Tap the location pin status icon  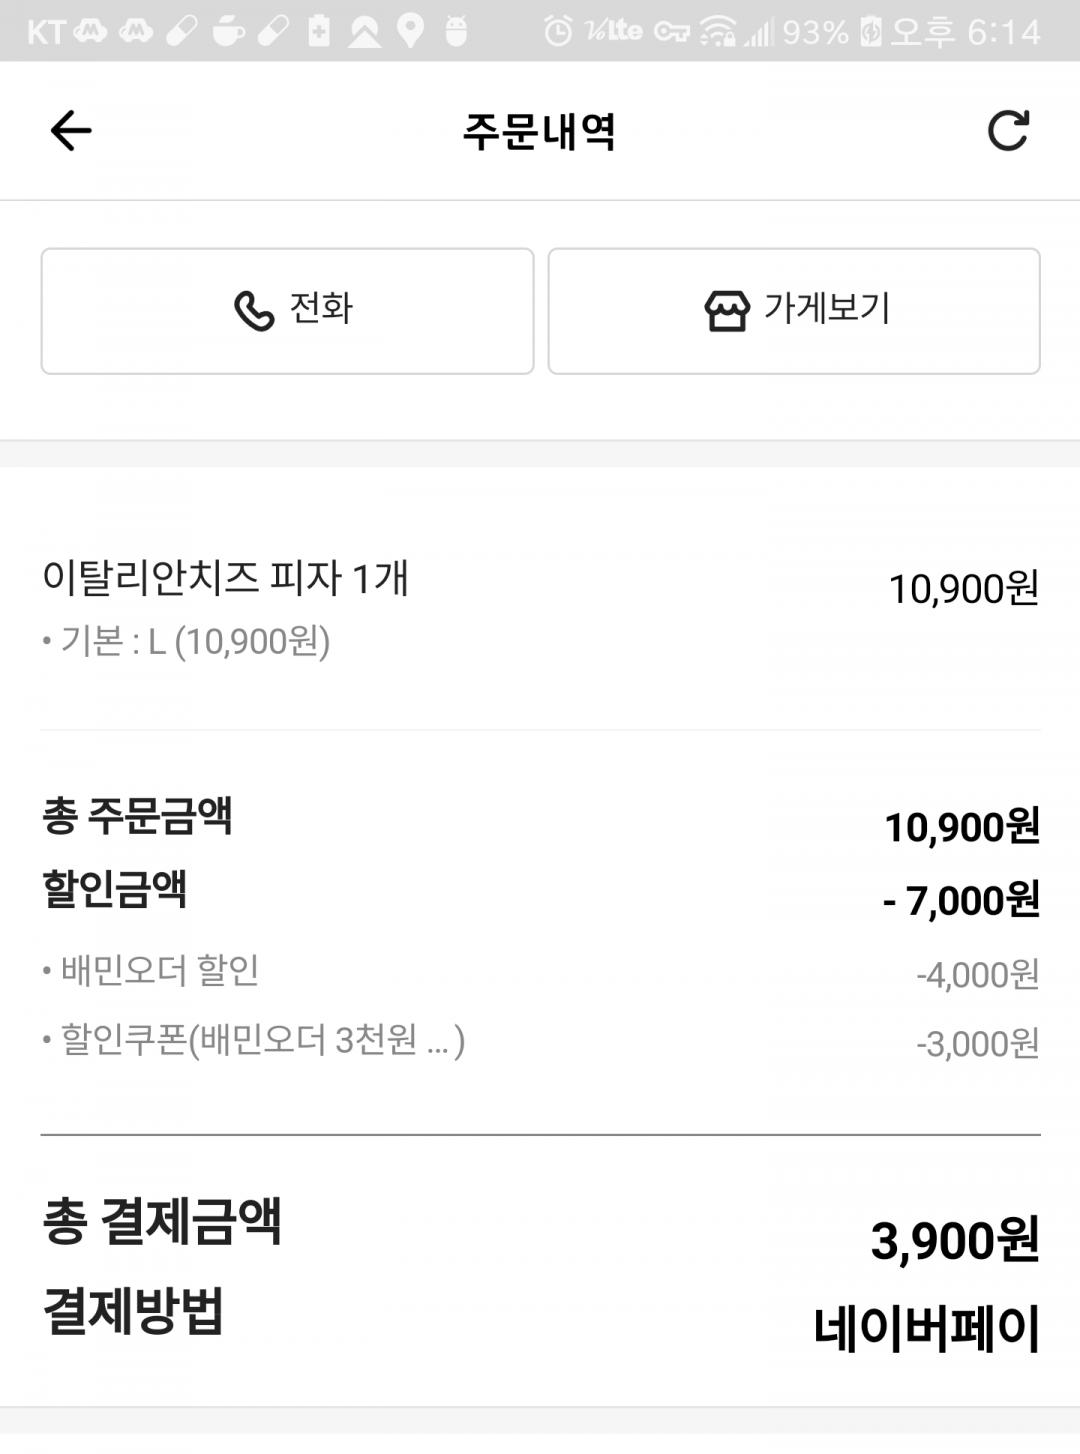coord(410,32)
